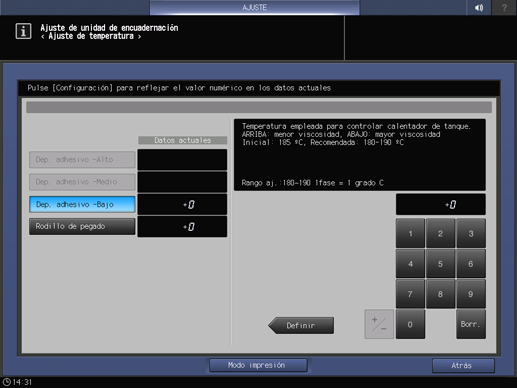Click 'Rango aj.:180~190' text line
Screen dimensions: 517x388
(313, 183)
